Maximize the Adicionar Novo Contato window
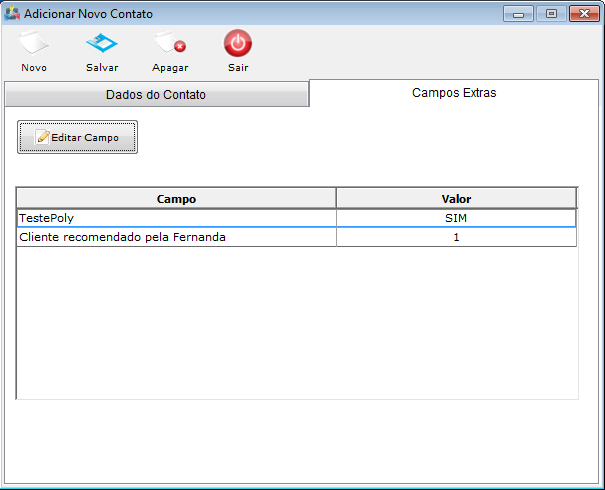This screenshot has width=605, height=490. point(550,13)
